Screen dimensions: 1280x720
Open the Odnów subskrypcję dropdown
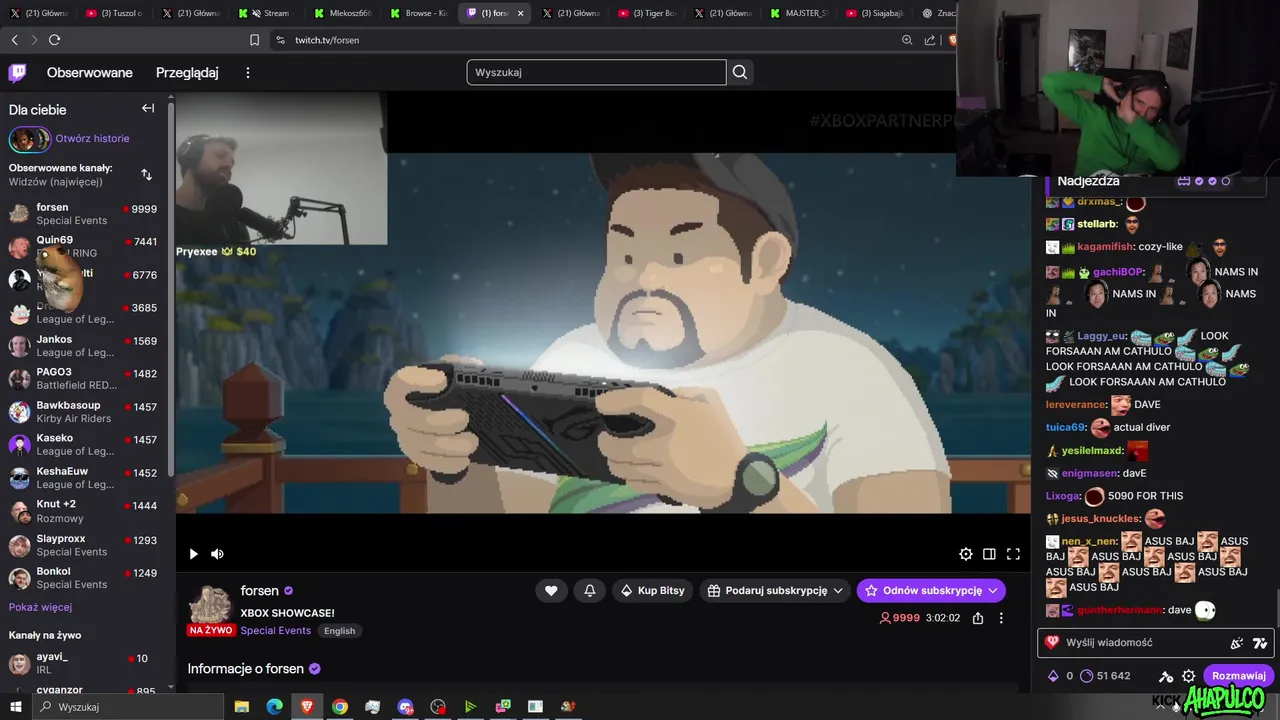tap(931, 590)
